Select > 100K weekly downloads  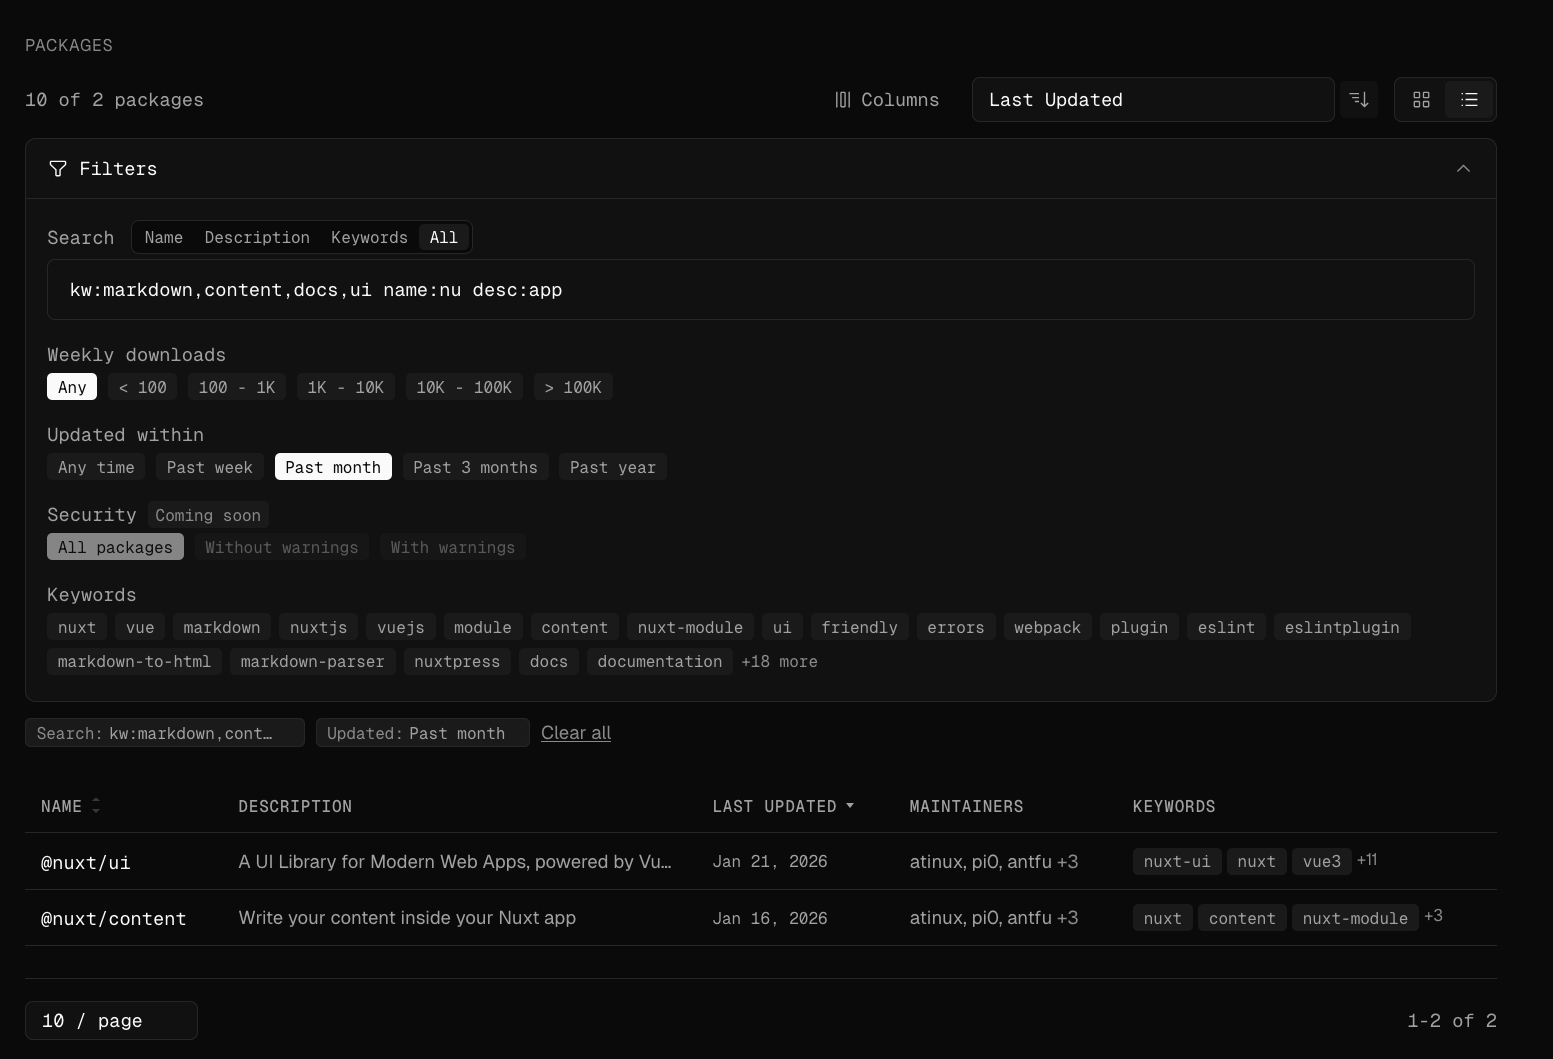(573, 387)
